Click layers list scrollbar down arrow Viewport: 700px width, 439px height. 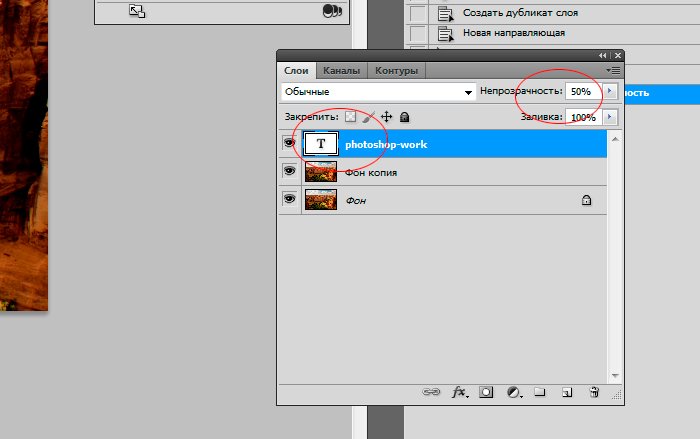click(615, 376)
